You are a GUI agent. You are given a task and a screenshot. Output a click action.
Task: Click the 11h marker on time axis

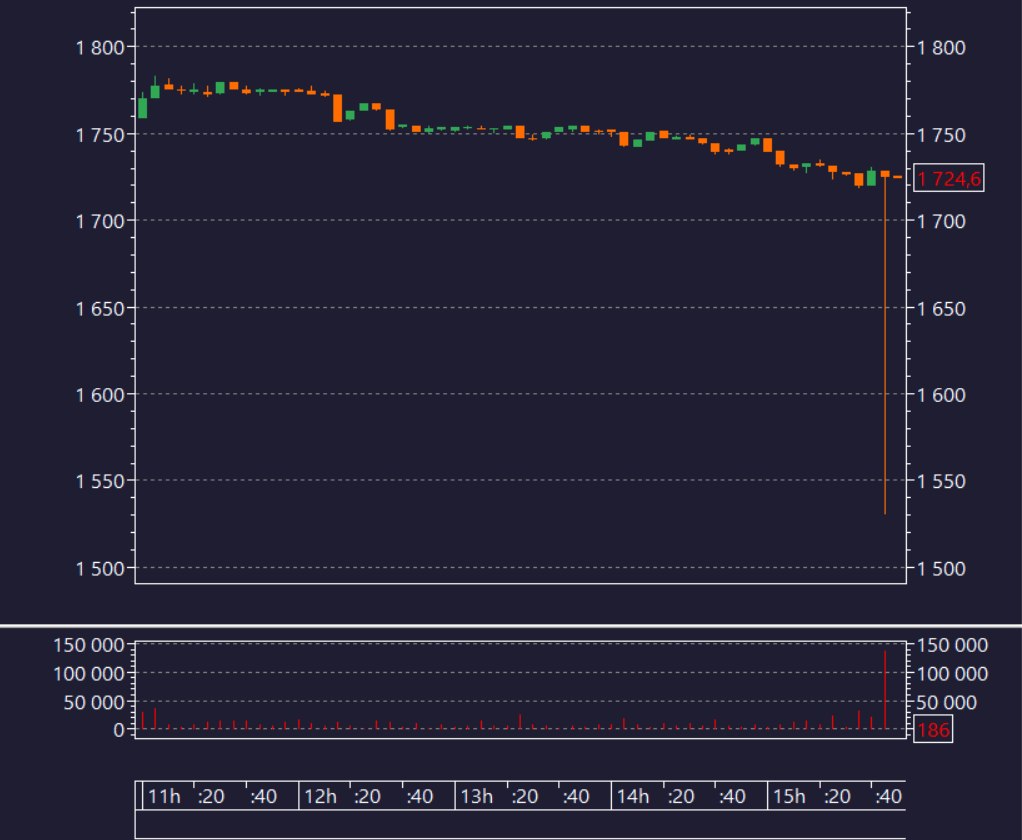coord(164,796)
